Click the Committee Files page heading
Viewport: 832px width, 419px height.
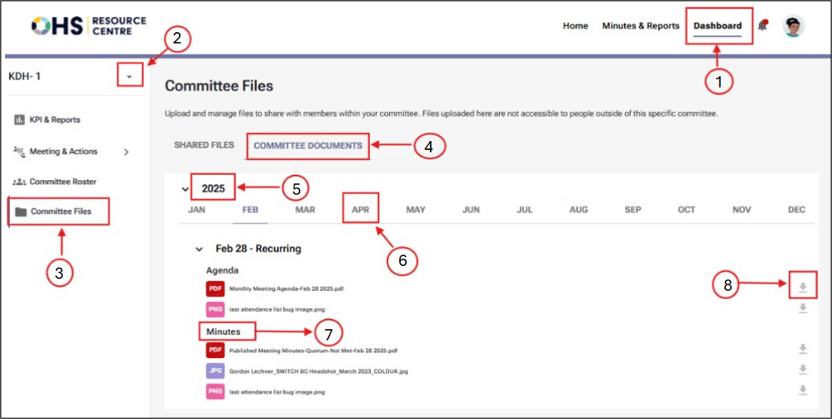(x=219, y=86)
